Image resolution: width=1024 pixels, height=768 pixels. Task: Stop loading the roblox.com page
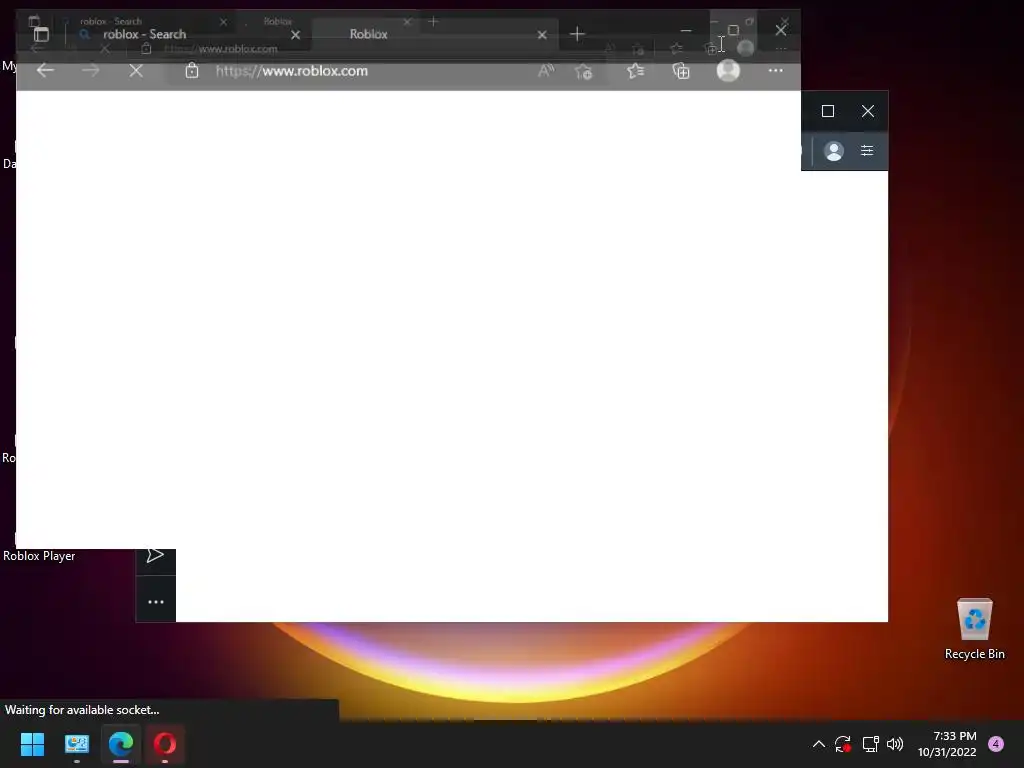coord(136,71)
